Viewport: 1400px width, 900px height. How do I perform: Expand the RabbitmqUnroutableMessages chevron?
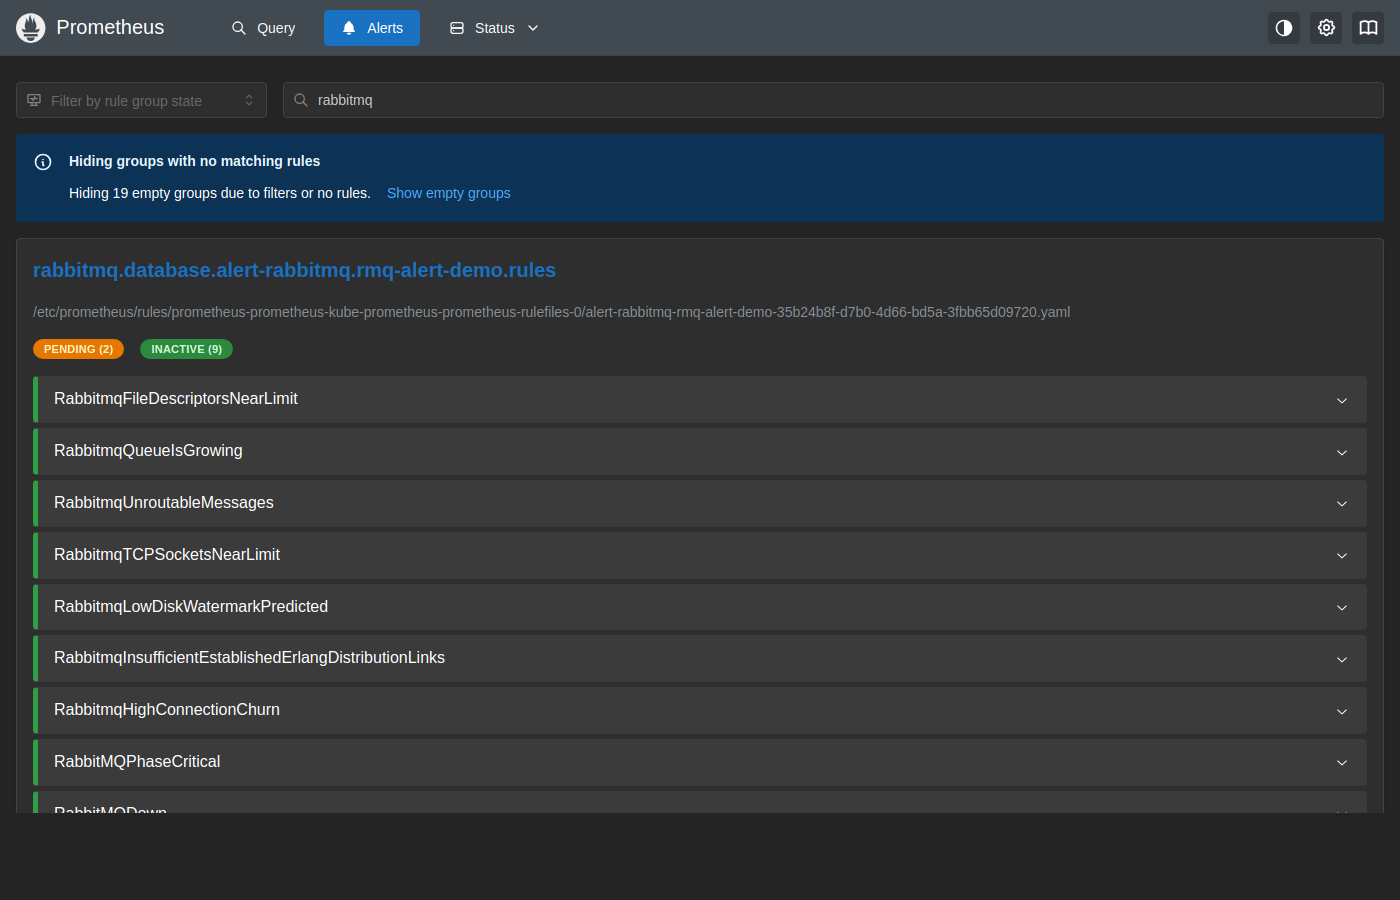click(1342, 503)
